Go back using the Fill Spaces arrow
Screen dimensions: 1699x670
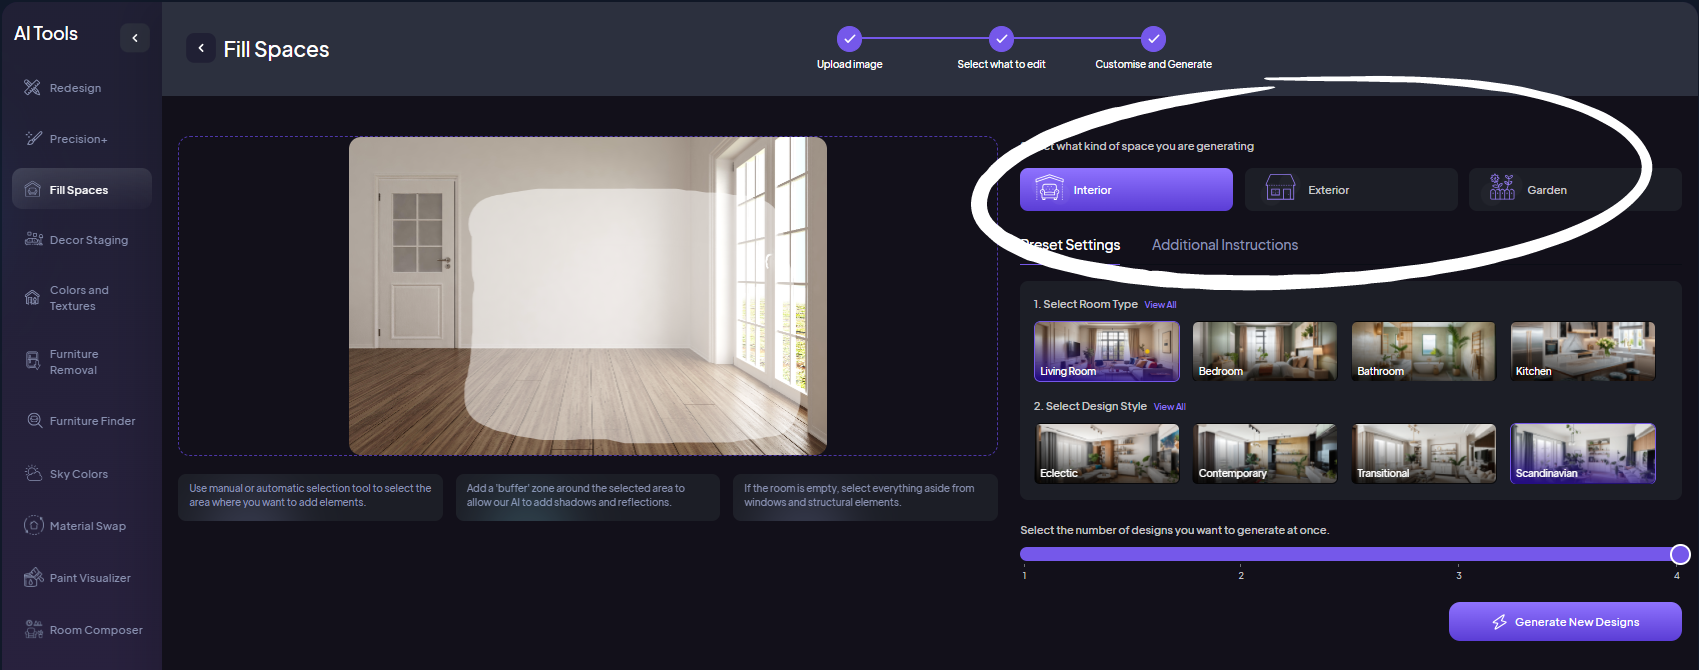click(201, 48)
